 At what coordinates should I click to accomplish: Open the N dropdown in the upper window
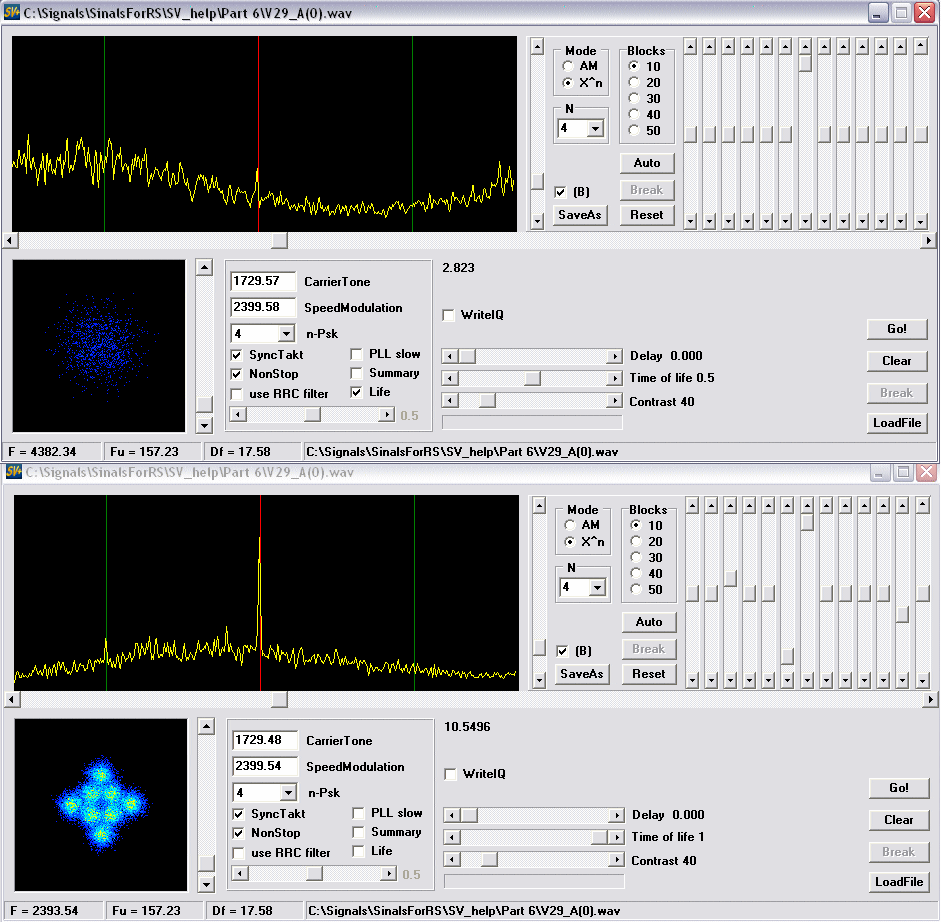tap(596, 128)
